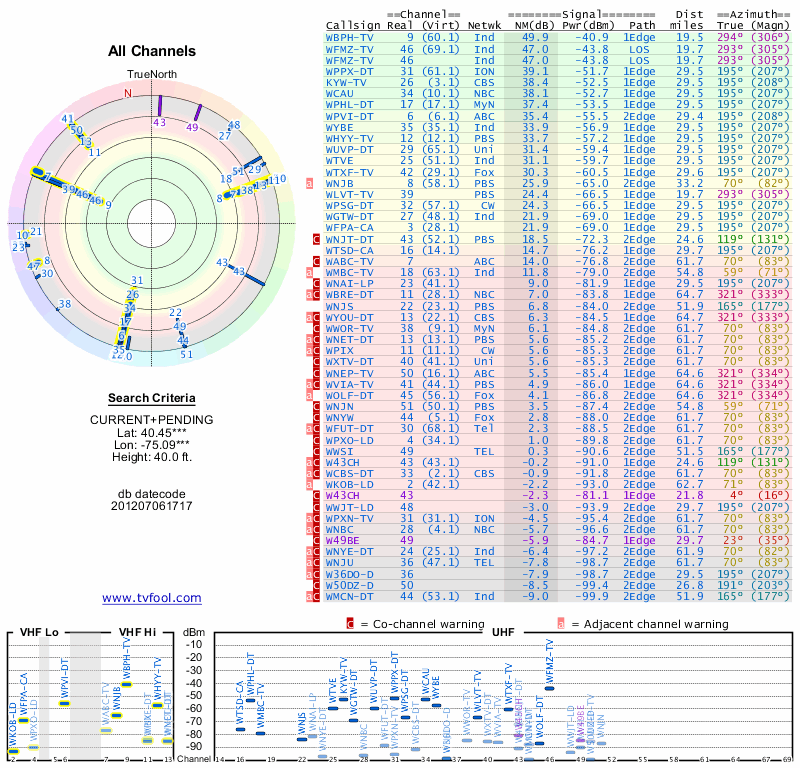The image size is (800, 768).
Task: Click the co-channel 'C' icon beside WPXO-LD
Action: pos(316,440)
